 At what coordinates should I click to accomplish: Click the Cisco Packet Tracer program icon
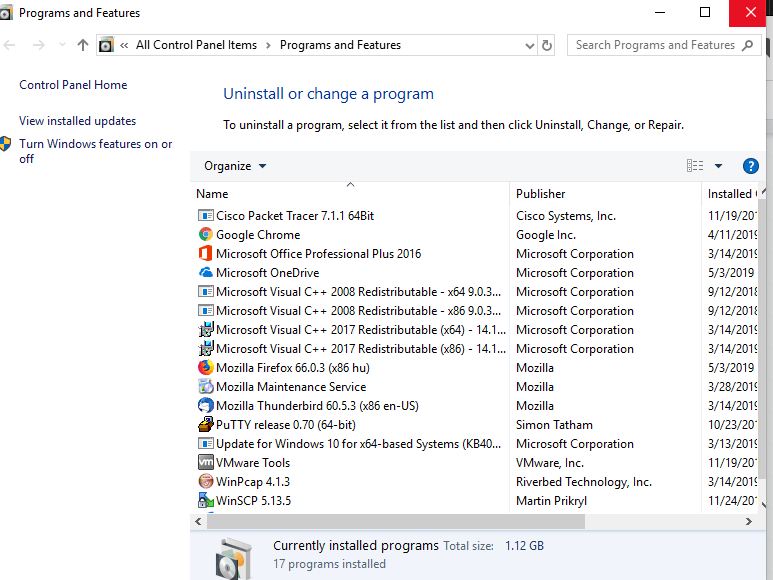click(x=206, y=216)
